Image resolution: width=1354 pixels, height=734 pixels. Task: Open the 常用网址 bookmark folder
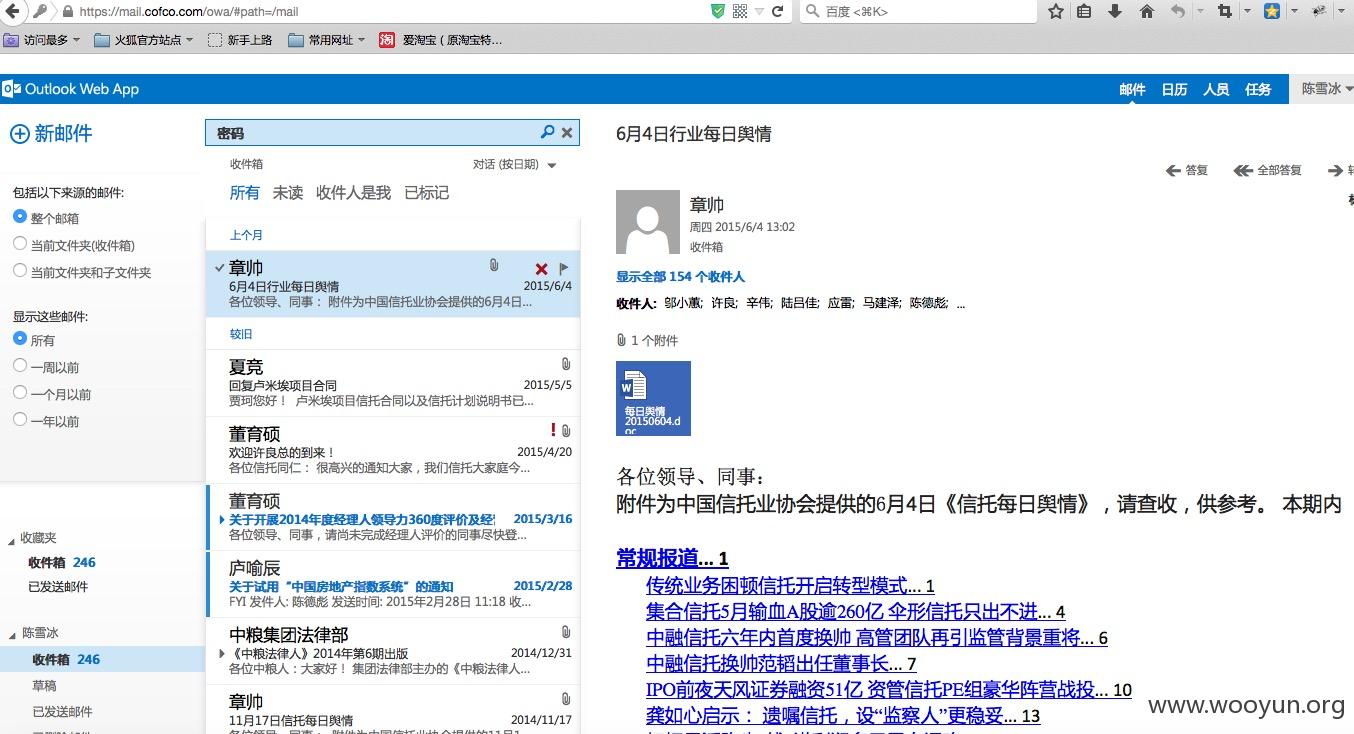pos(326,40)
